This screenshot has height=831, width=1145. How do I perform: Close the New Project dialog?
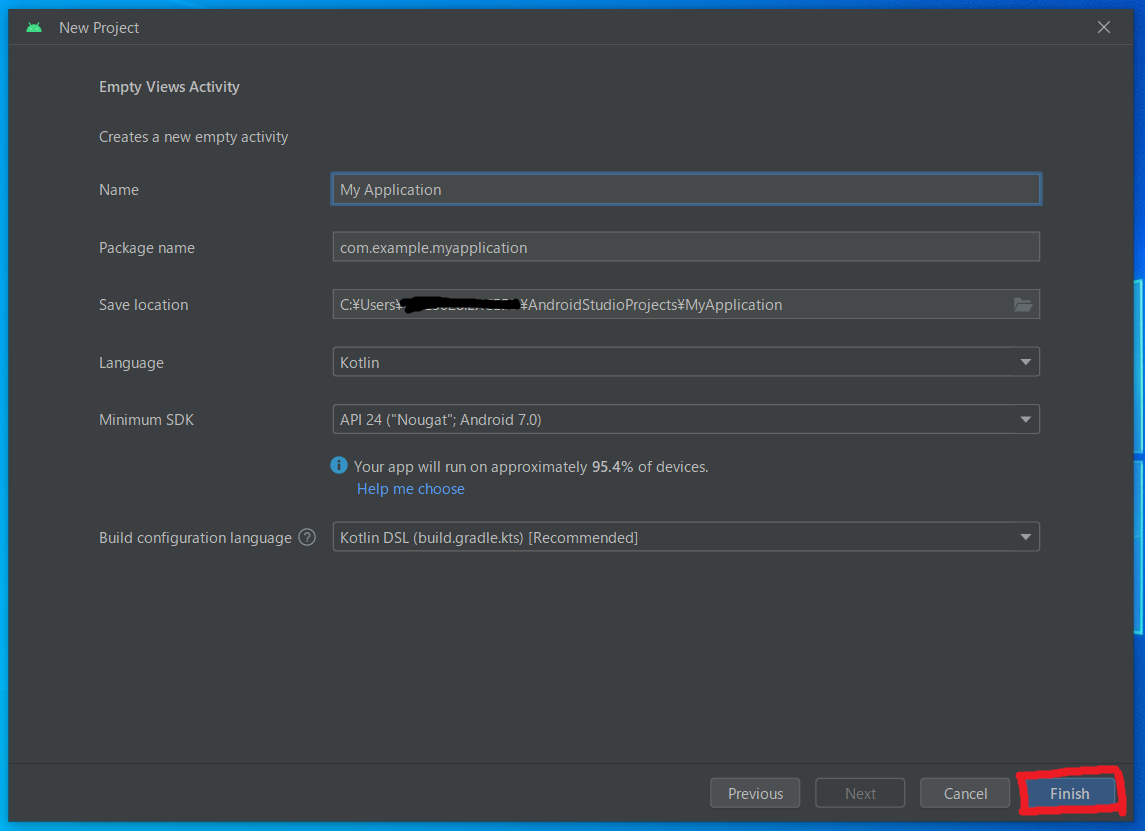click(x=1103, y=27)
